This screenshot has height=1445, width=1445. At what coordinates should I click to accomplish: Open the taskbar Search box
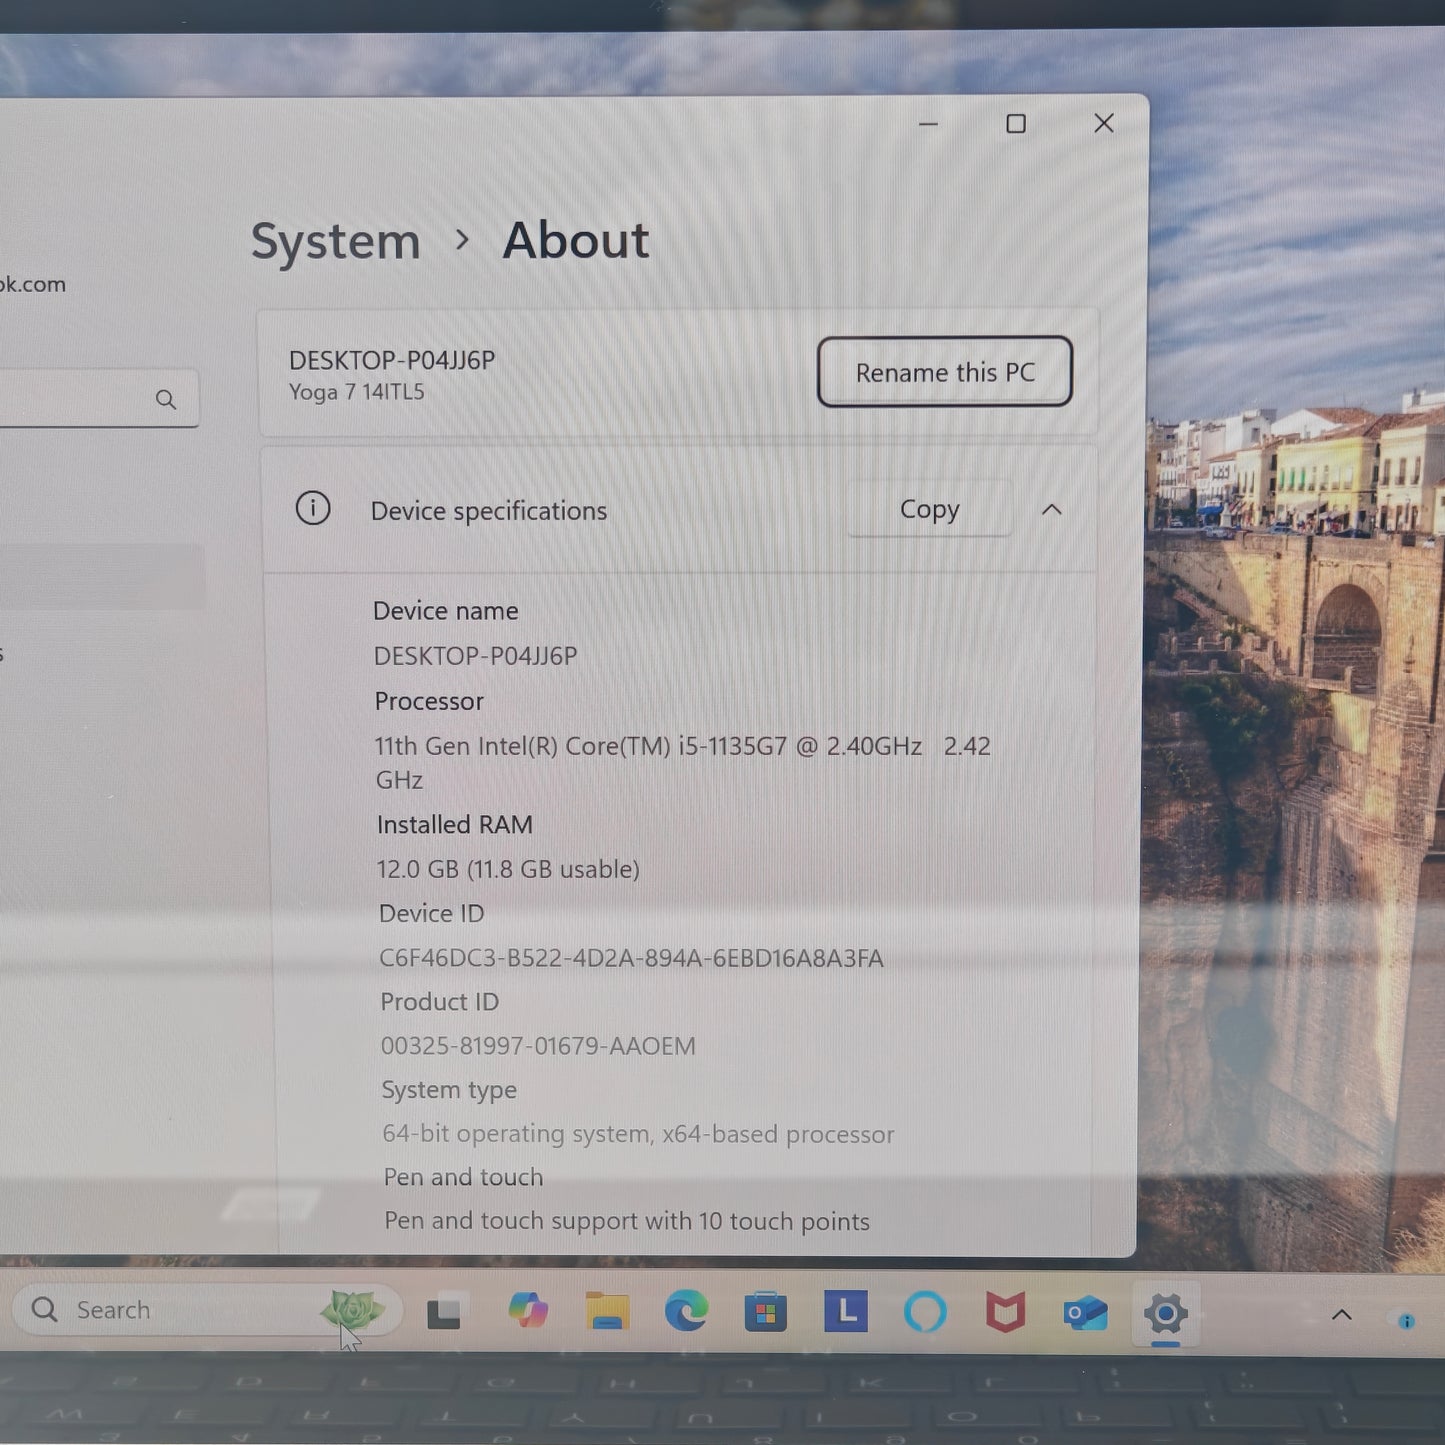(207, 1310)
